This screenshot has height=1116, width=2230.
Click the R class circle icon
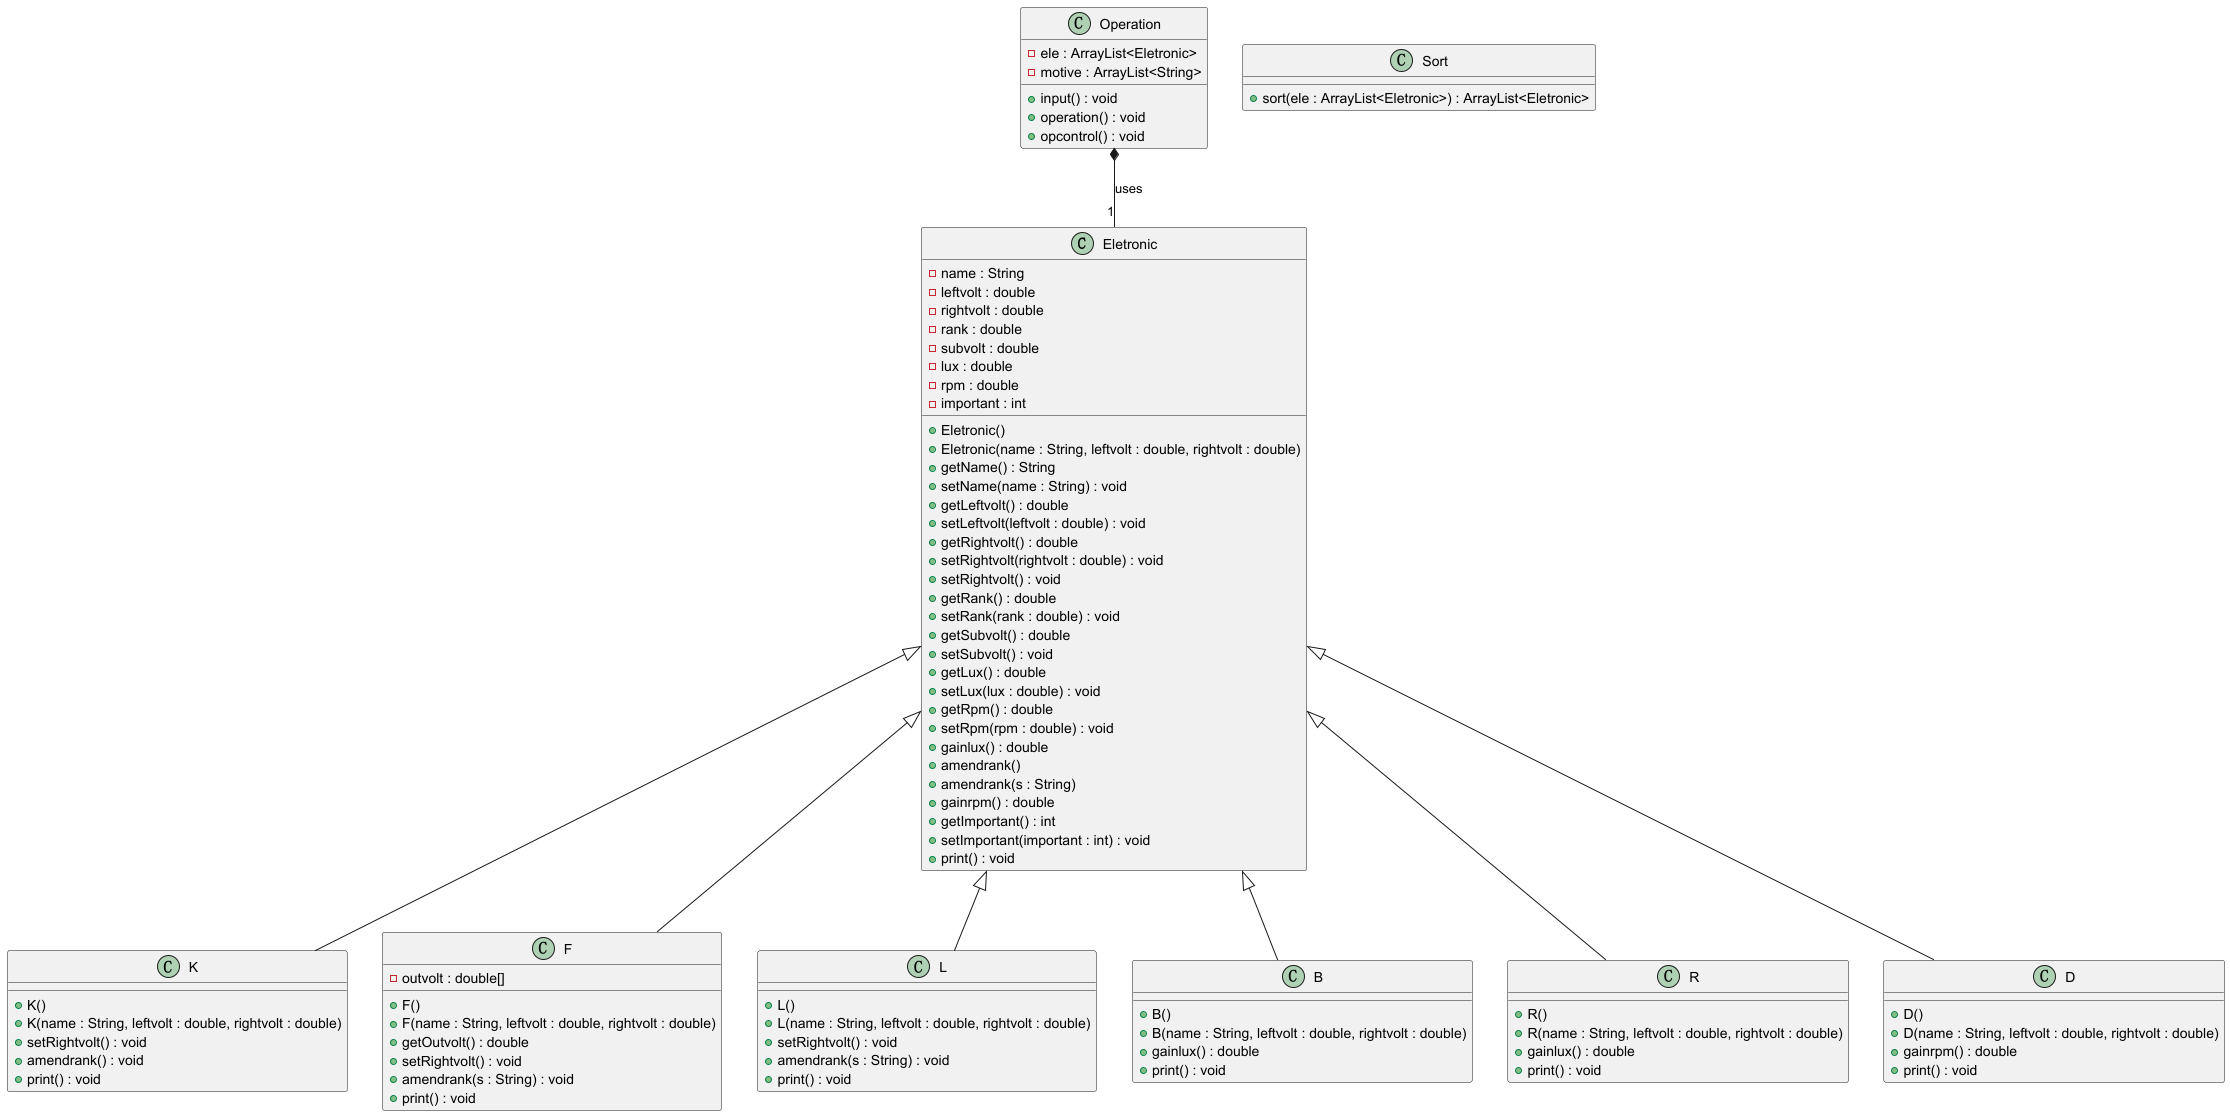coord(1668,977)
